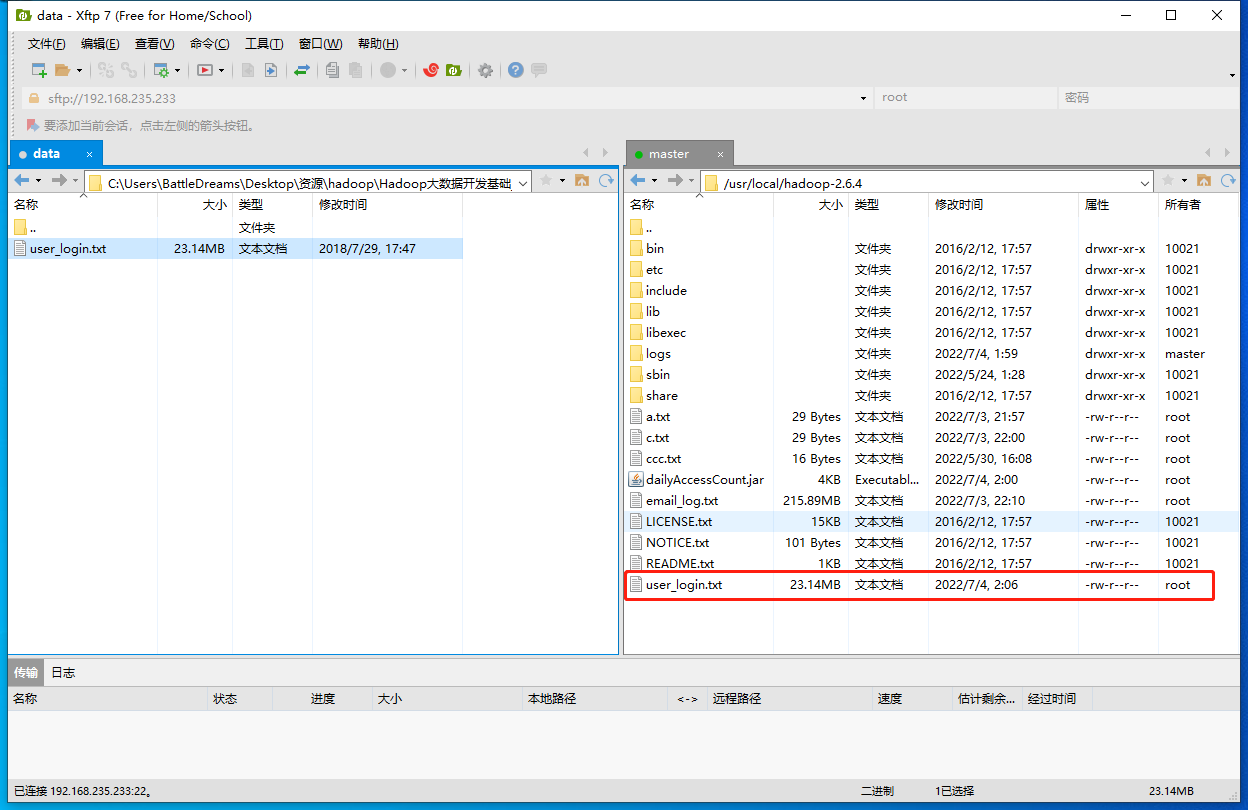1248x810 pixels.
Task: Sort remote files by 属性 column
Action: pos(1118,205)
